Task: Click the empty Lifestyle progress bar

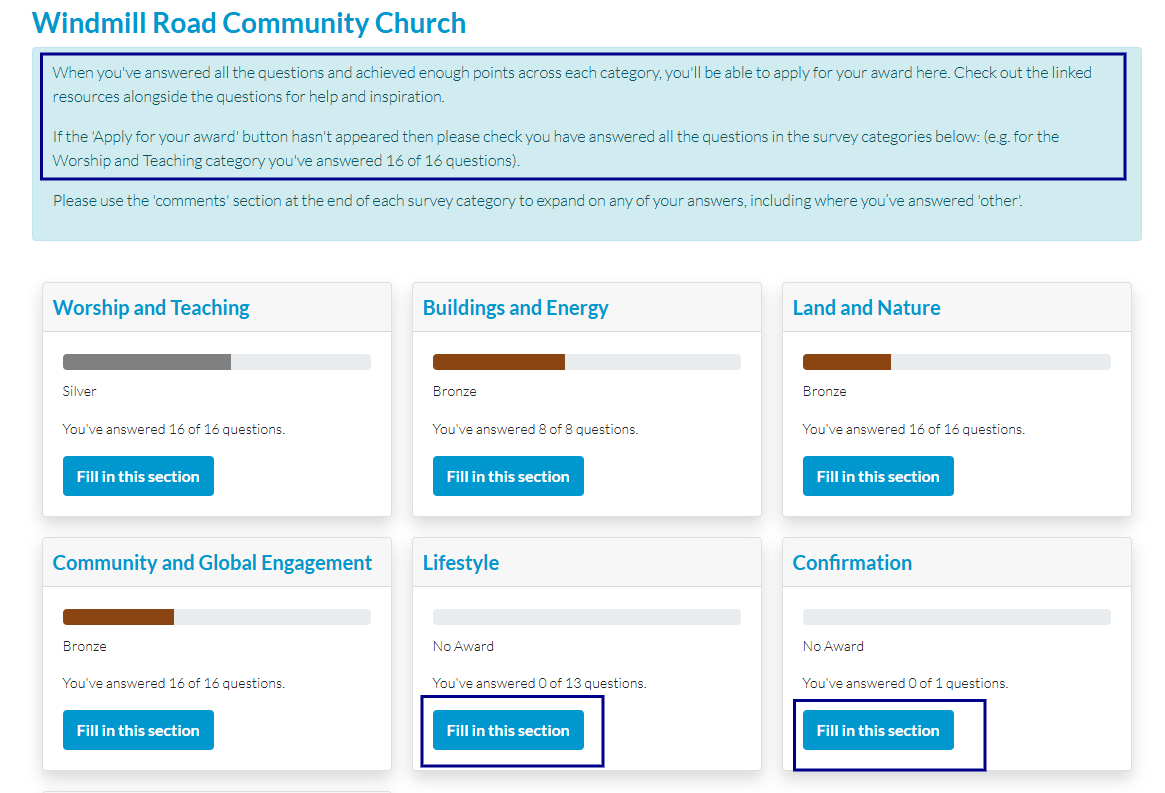Action: click(x=587, y=617)
